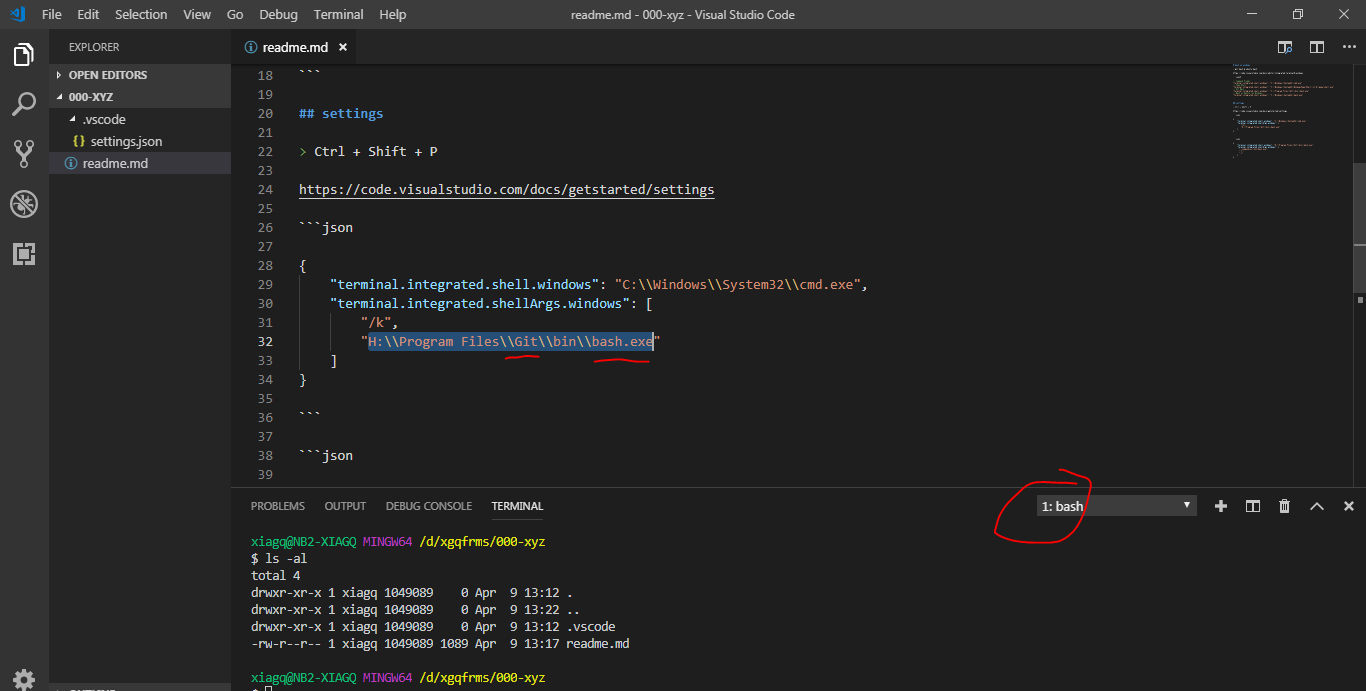Click line number 32 in gutter
1366x691 pixels.
point(265,341)
